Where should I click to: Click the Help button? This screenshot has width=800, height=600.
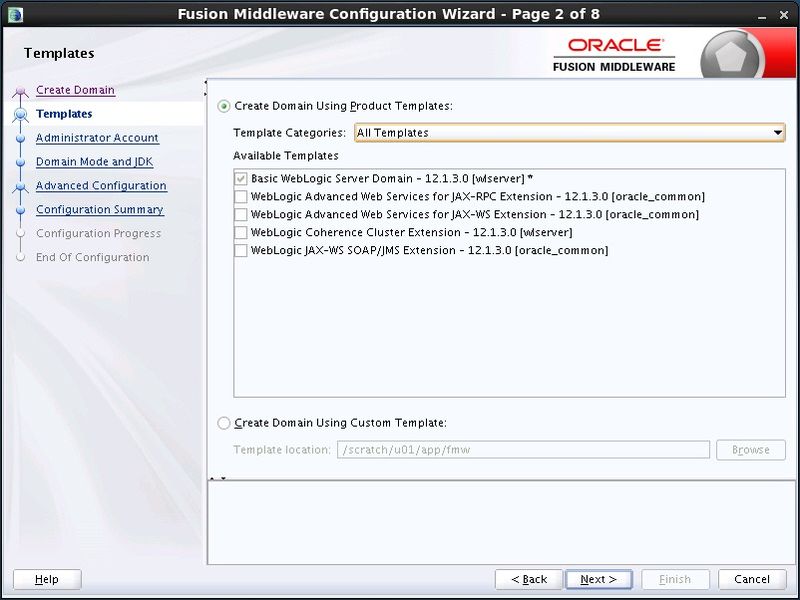click(x=47, y=579)
